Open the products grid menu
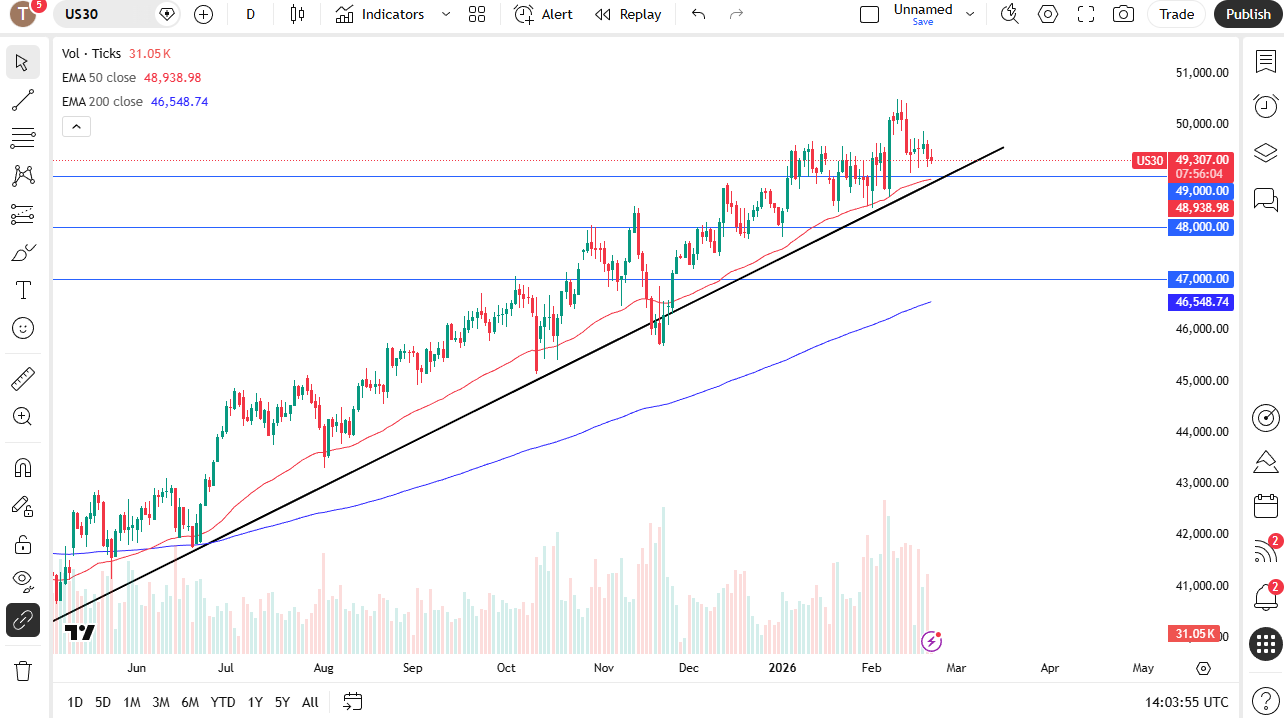This screenshot has height=718, width=1284. 1266,643
